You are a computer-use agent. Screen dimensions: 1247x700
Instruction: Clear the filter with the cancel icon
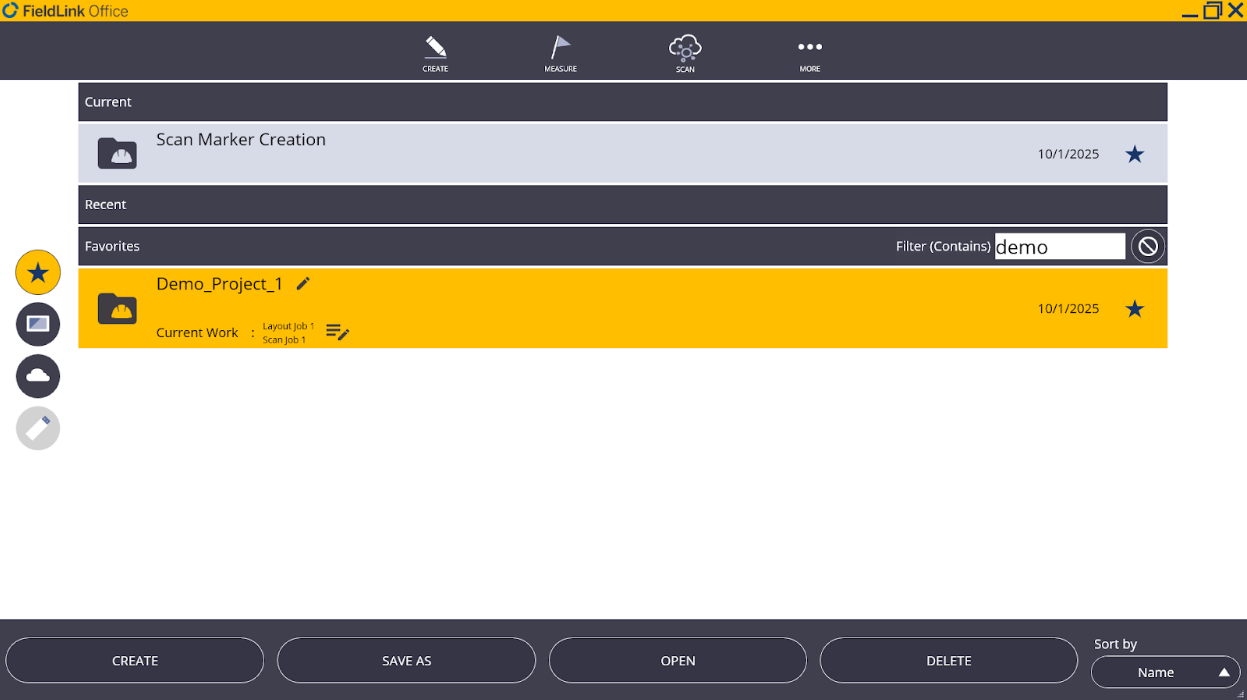tap(1148, 246)
